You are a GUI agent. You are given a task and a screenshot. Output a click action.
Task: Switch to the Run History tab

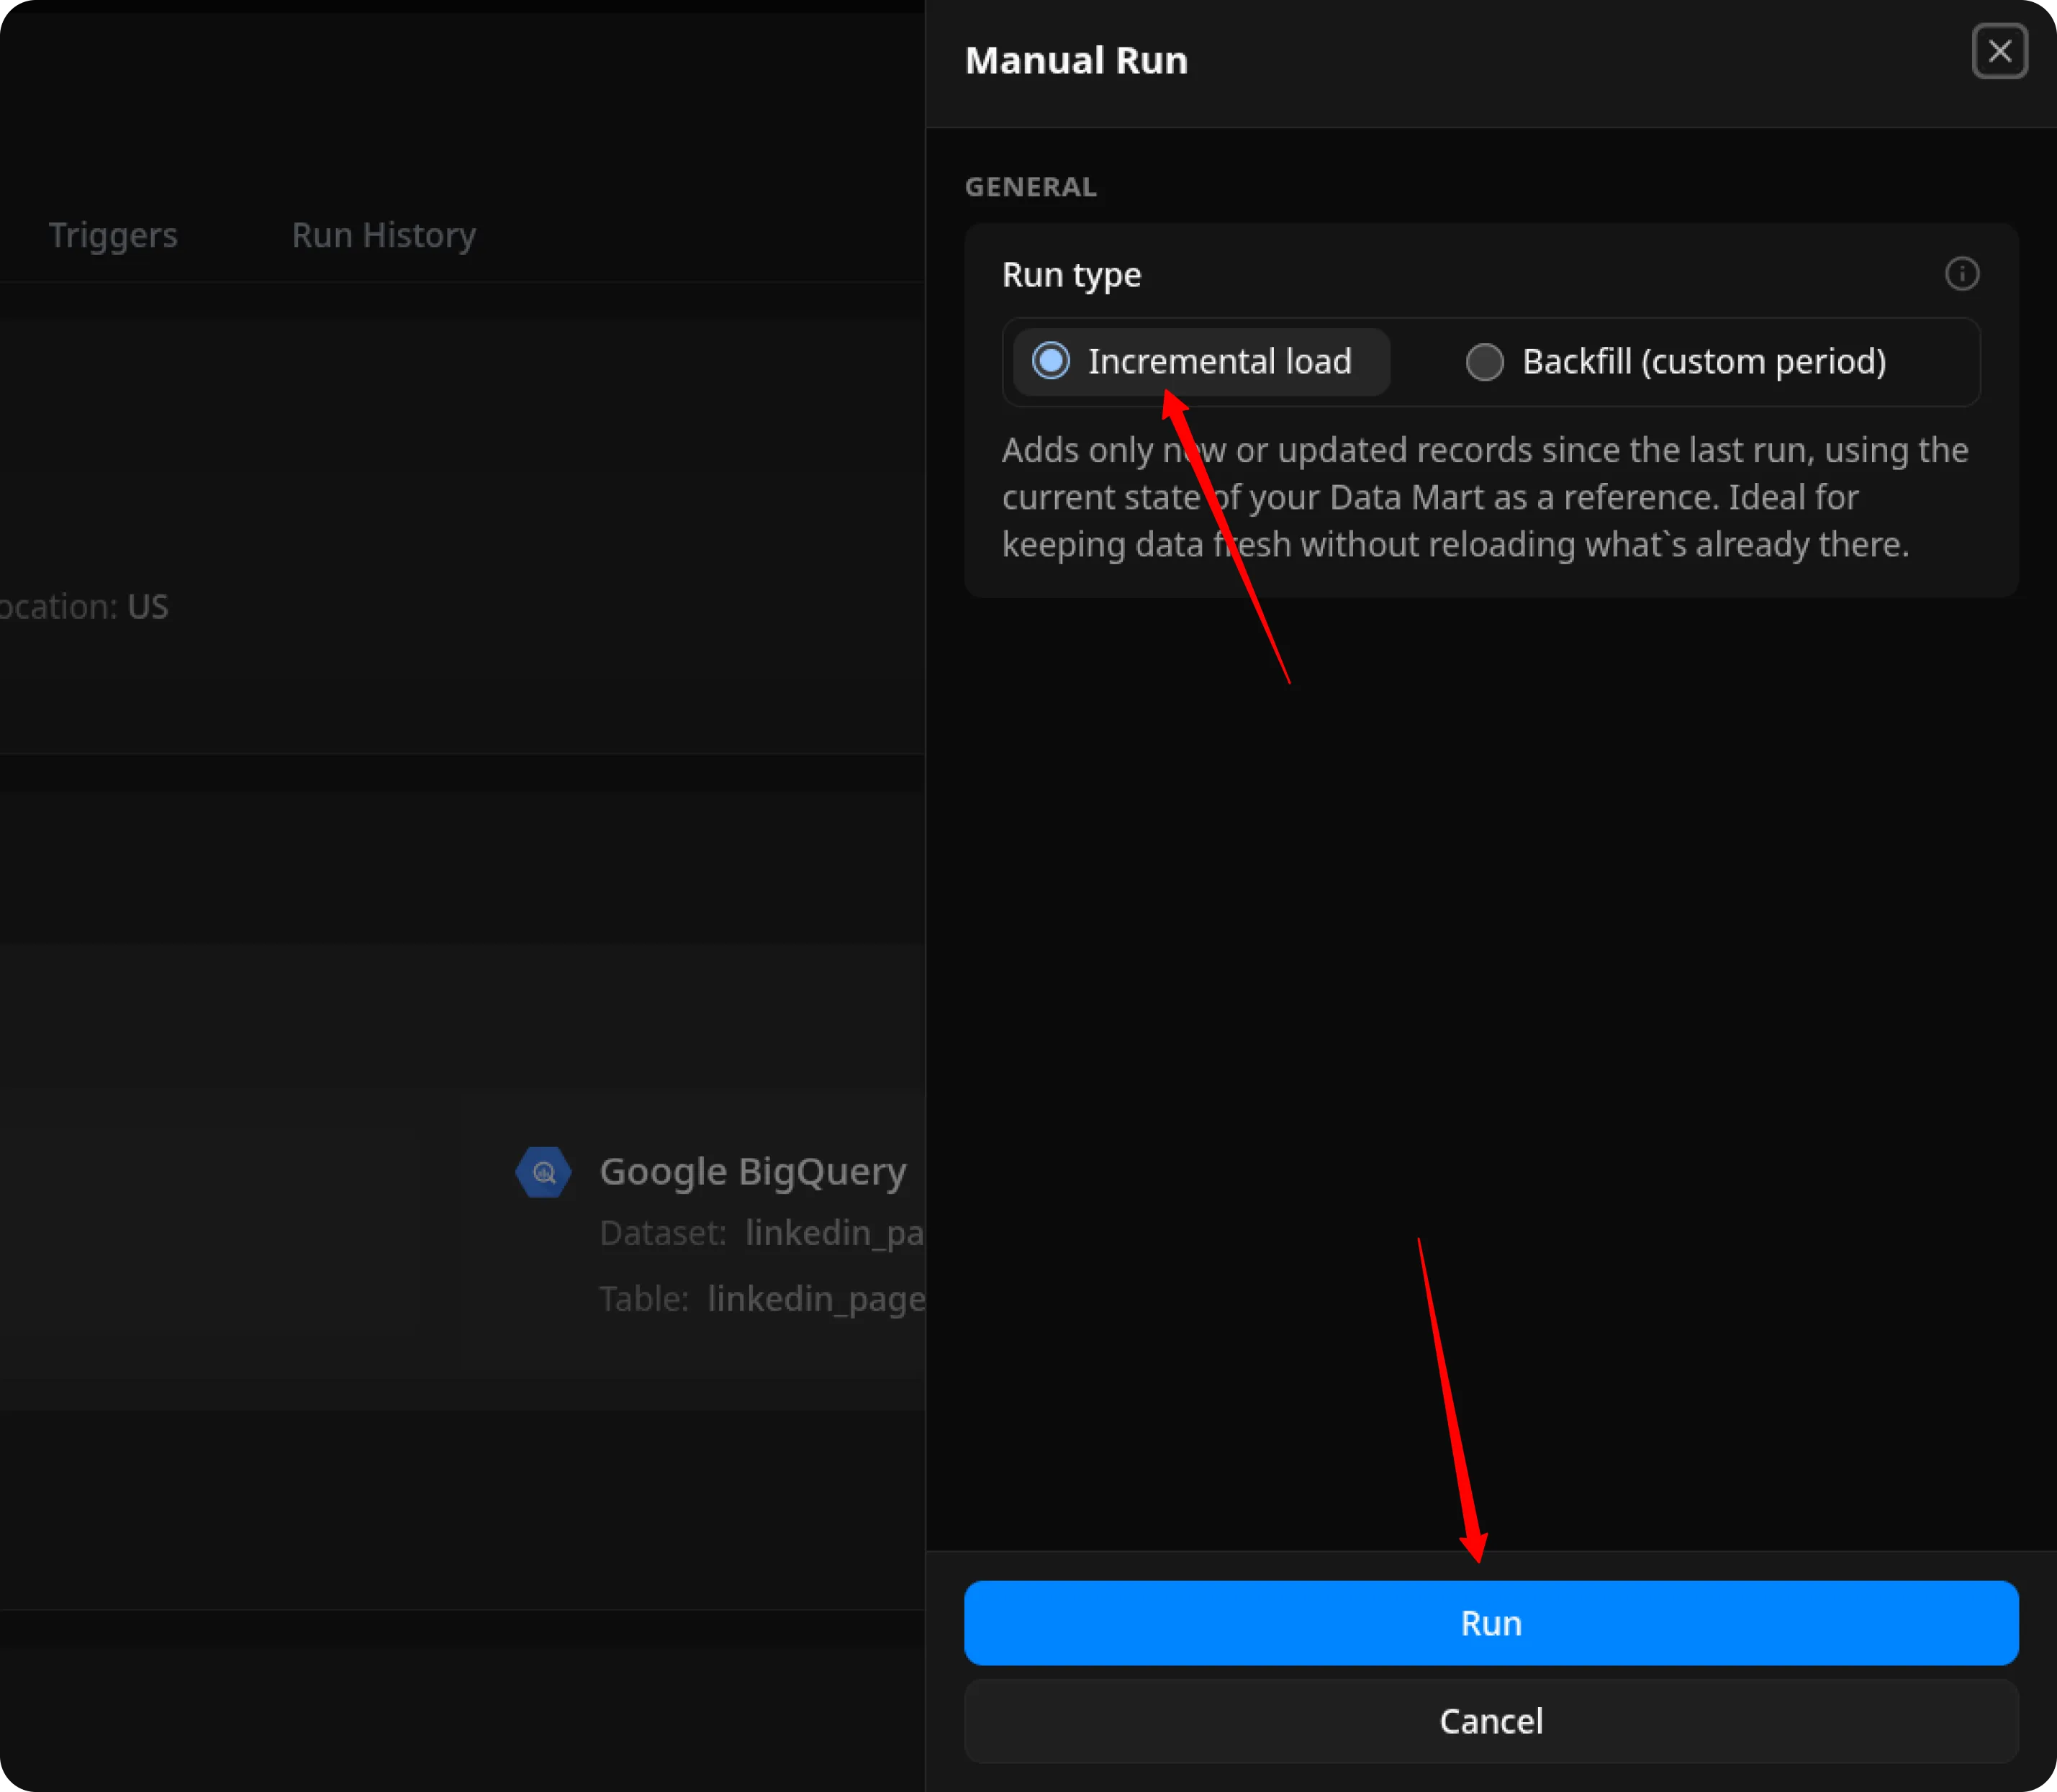pos(384,235)
